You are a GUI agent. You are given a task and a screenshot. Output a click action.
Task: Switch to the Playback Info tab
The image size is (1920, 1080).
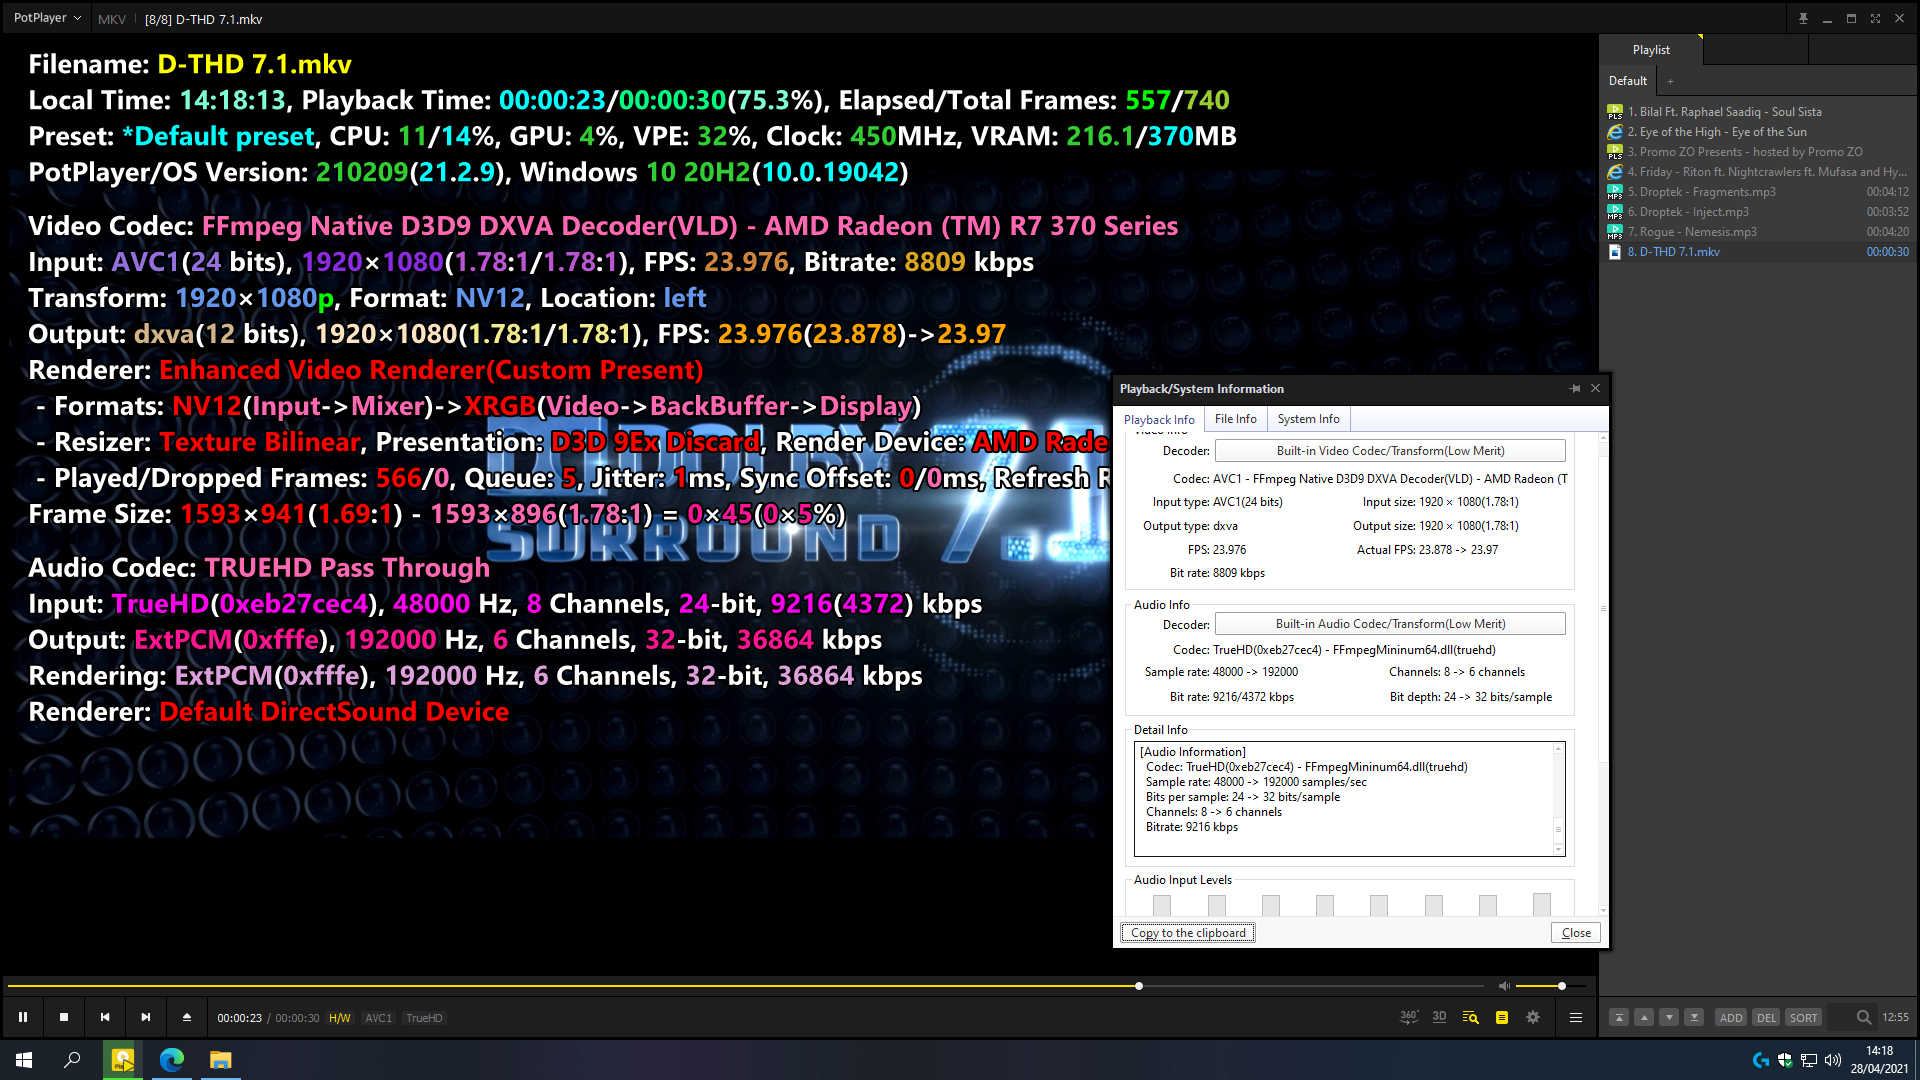click(1159, 420)
